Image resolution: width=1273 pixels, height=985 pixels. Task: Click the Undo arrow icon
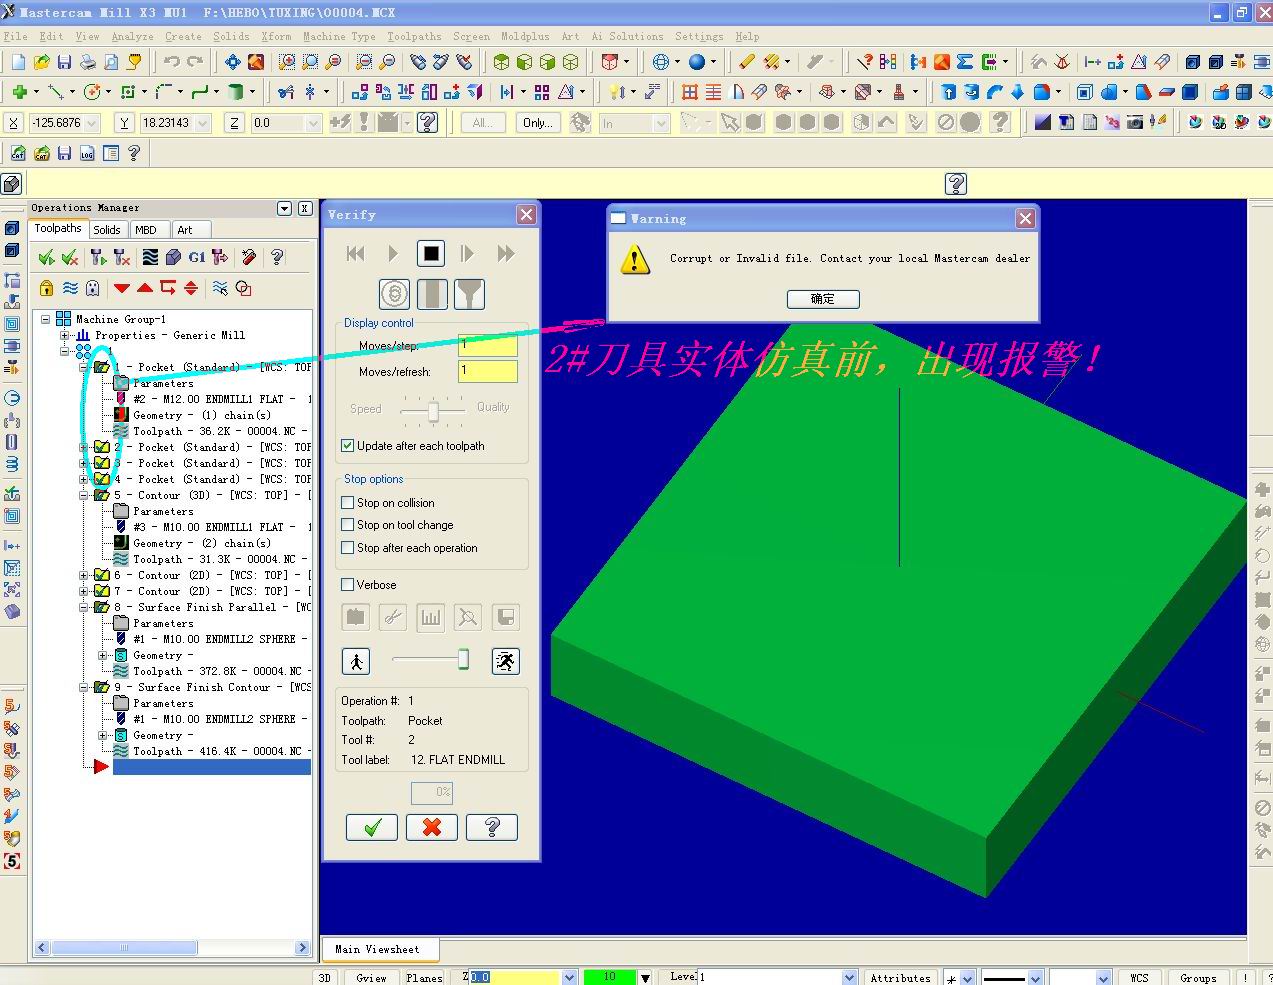click(171, 62)
